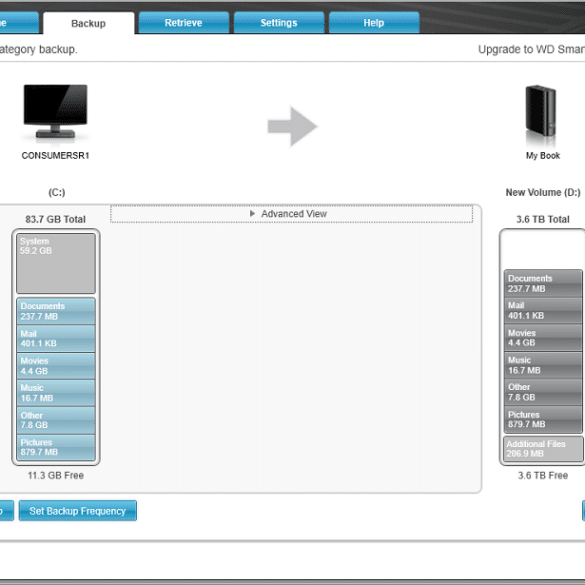This screenshot has height=585, width=585.
Task: Click the New Volume (D:) label
Action: pos(543,193)
